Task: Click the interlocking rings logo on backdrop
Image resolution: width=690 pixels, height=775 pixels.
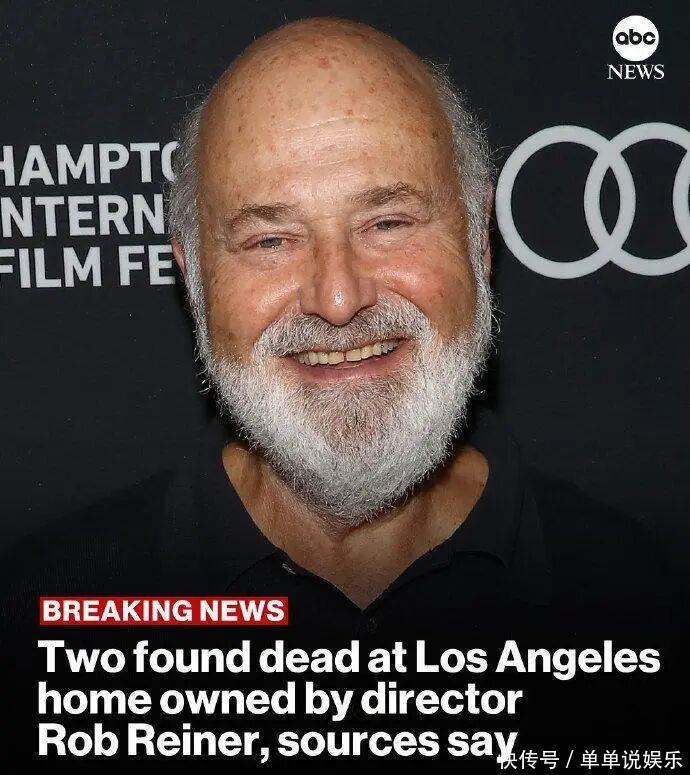Action: pyautogui.click(x=593, y=200)
